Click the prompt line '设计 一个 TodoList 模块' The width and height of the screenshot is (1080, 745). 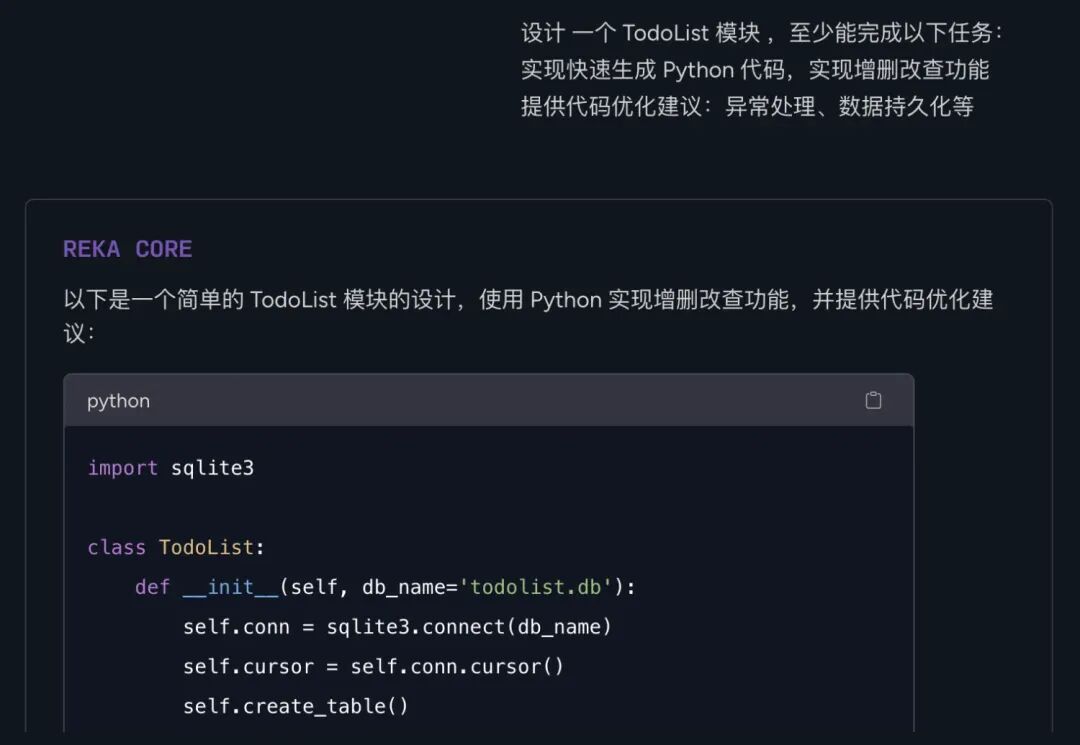click(x=762, y=33)
